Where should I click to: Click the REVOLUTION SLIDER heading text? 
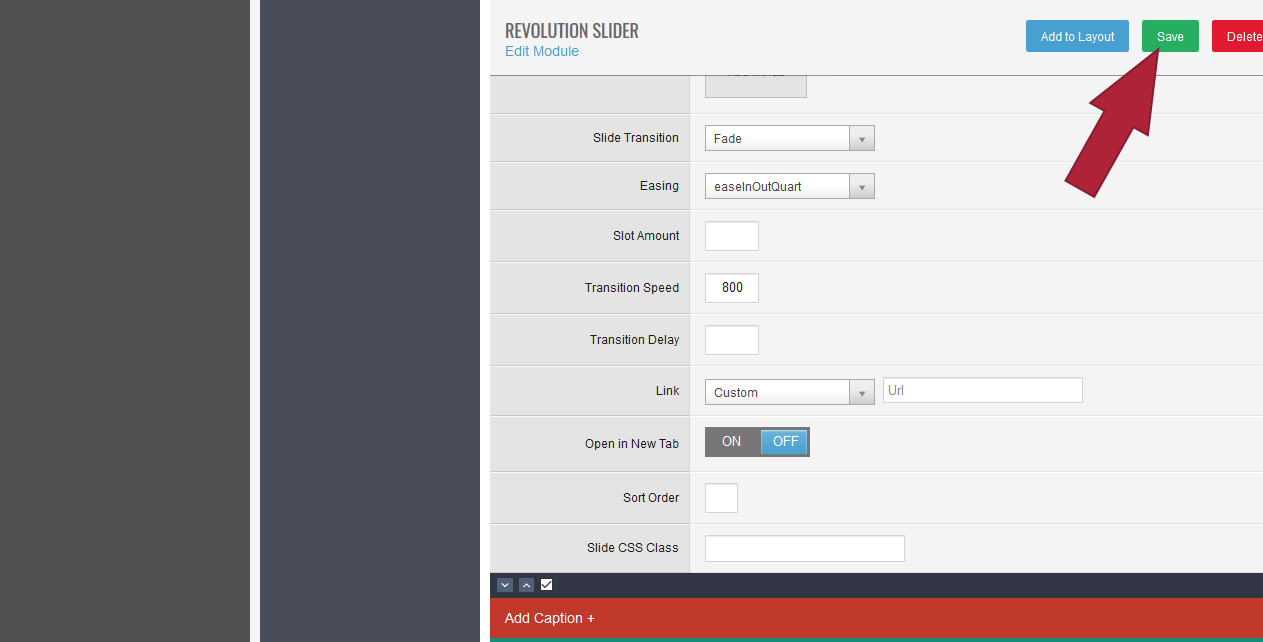[x=572, y=31]
